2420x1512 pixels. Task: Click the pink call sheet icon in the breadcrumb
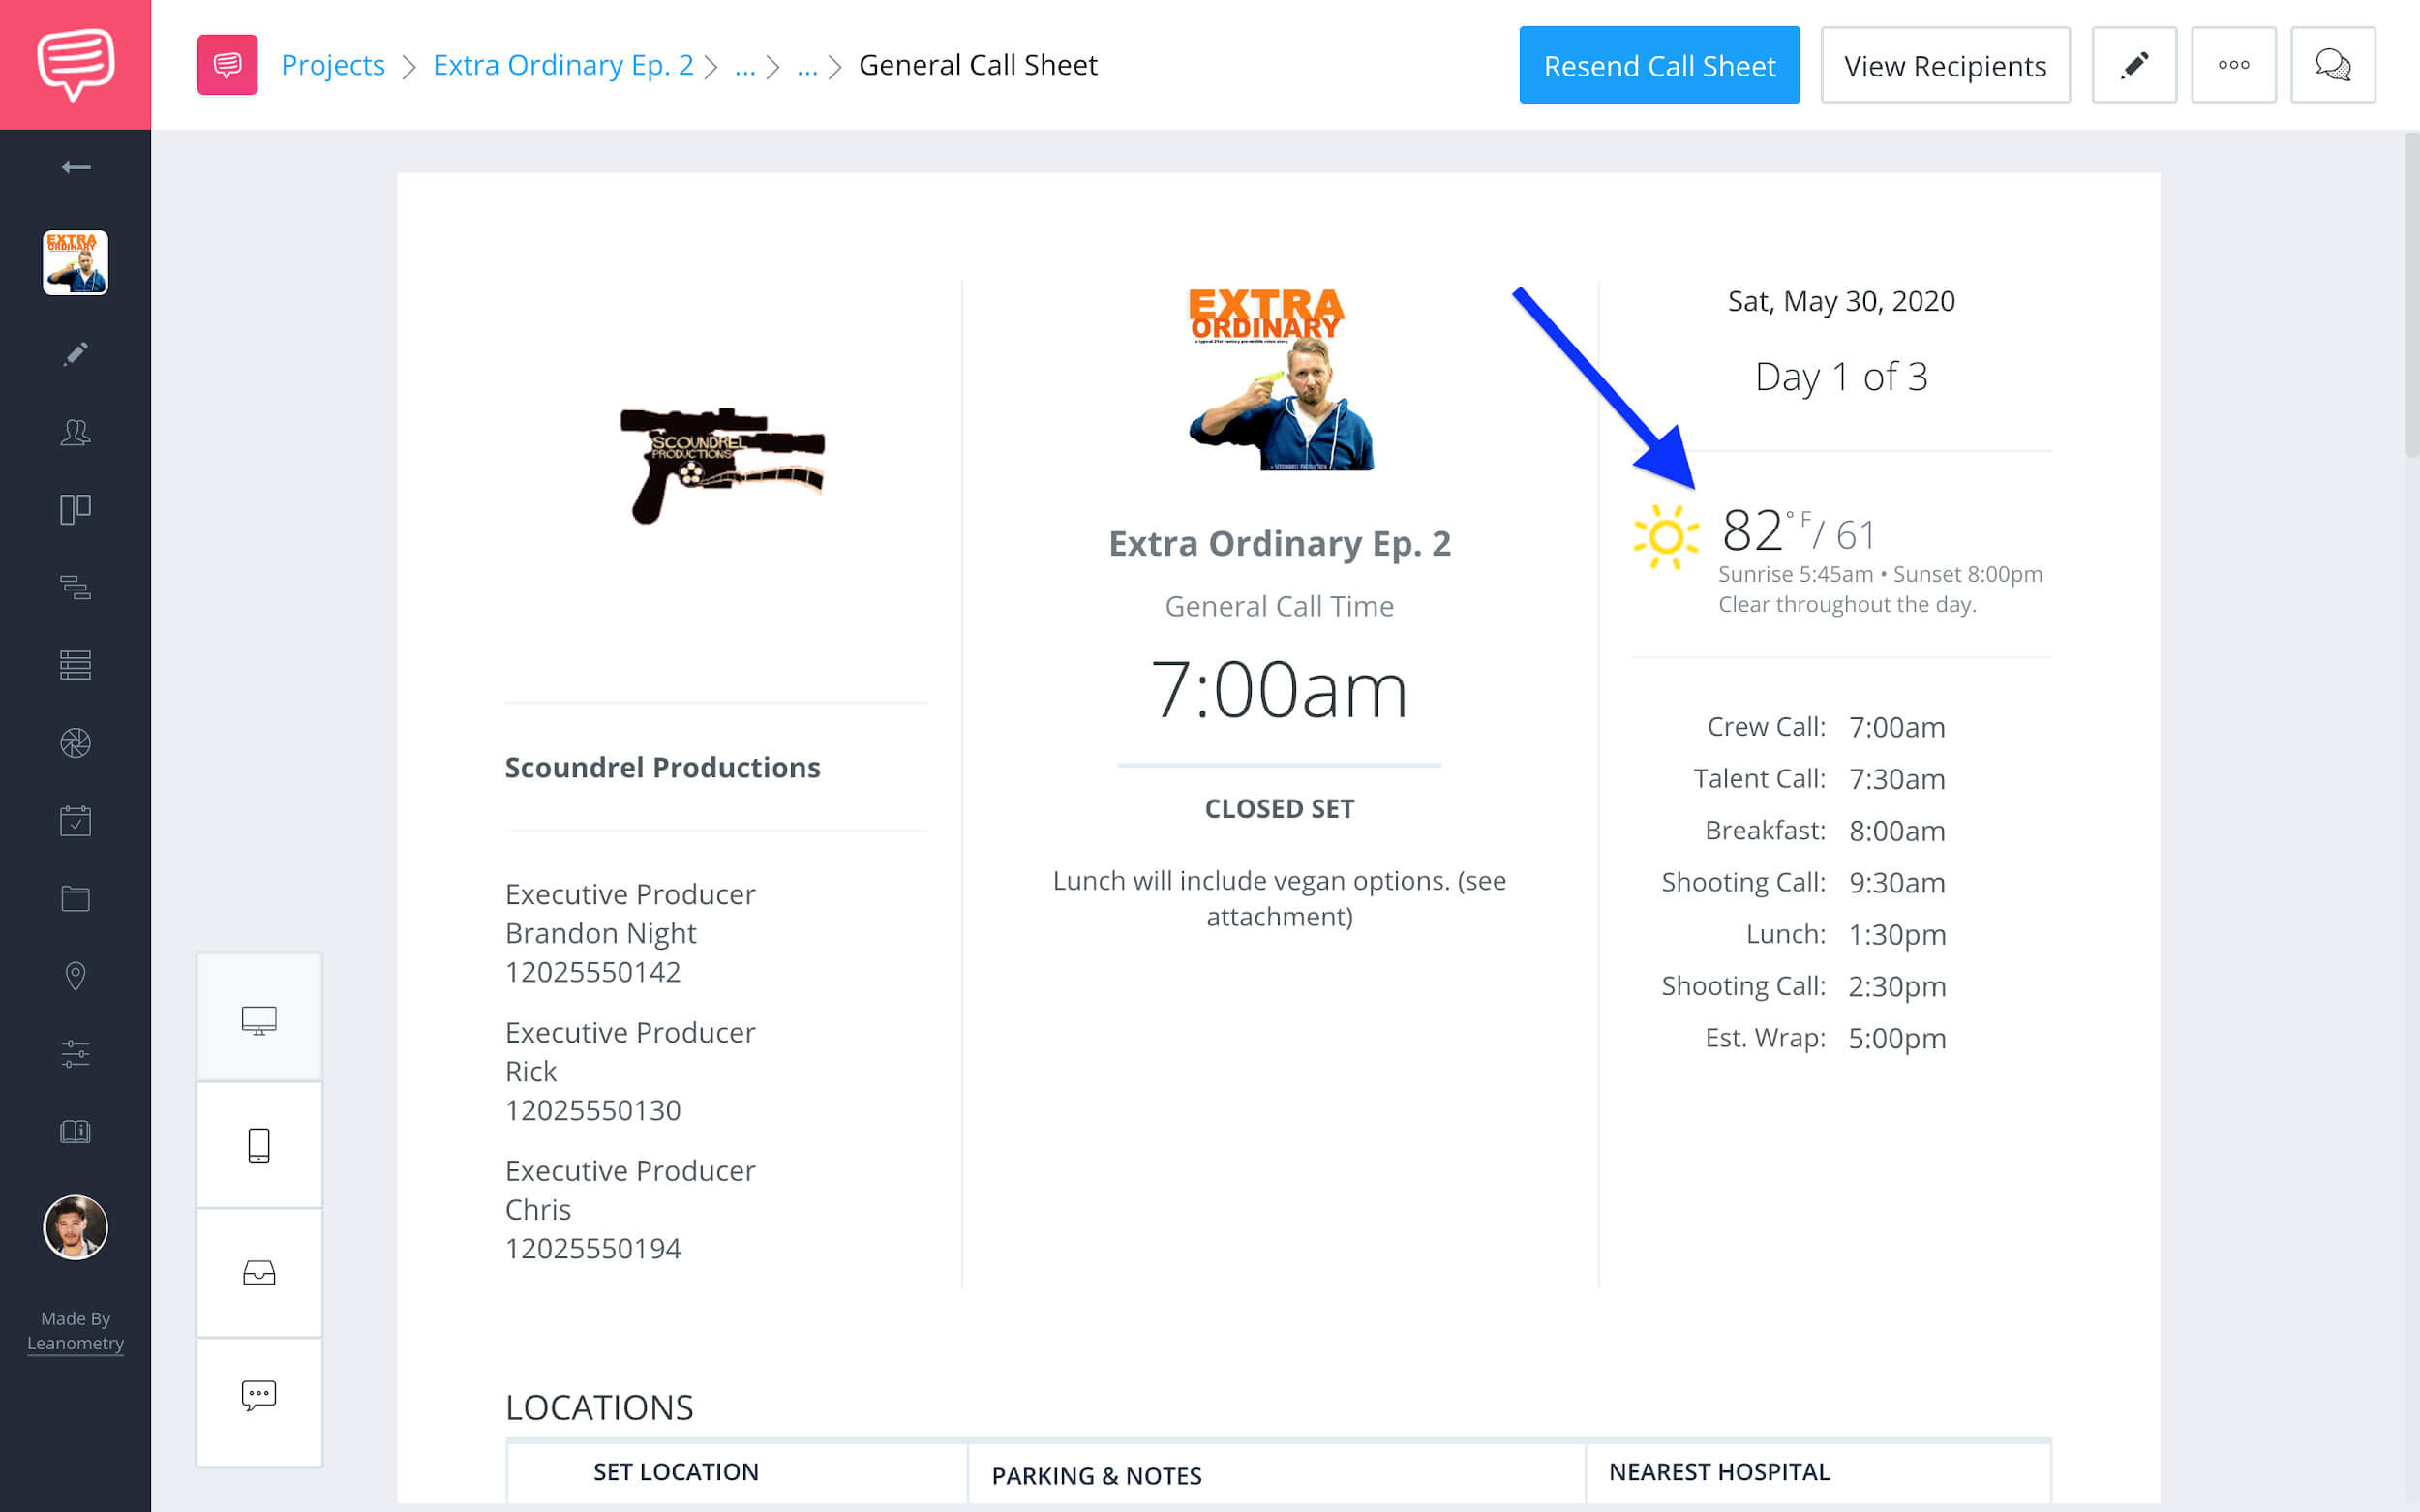(227, 65)
